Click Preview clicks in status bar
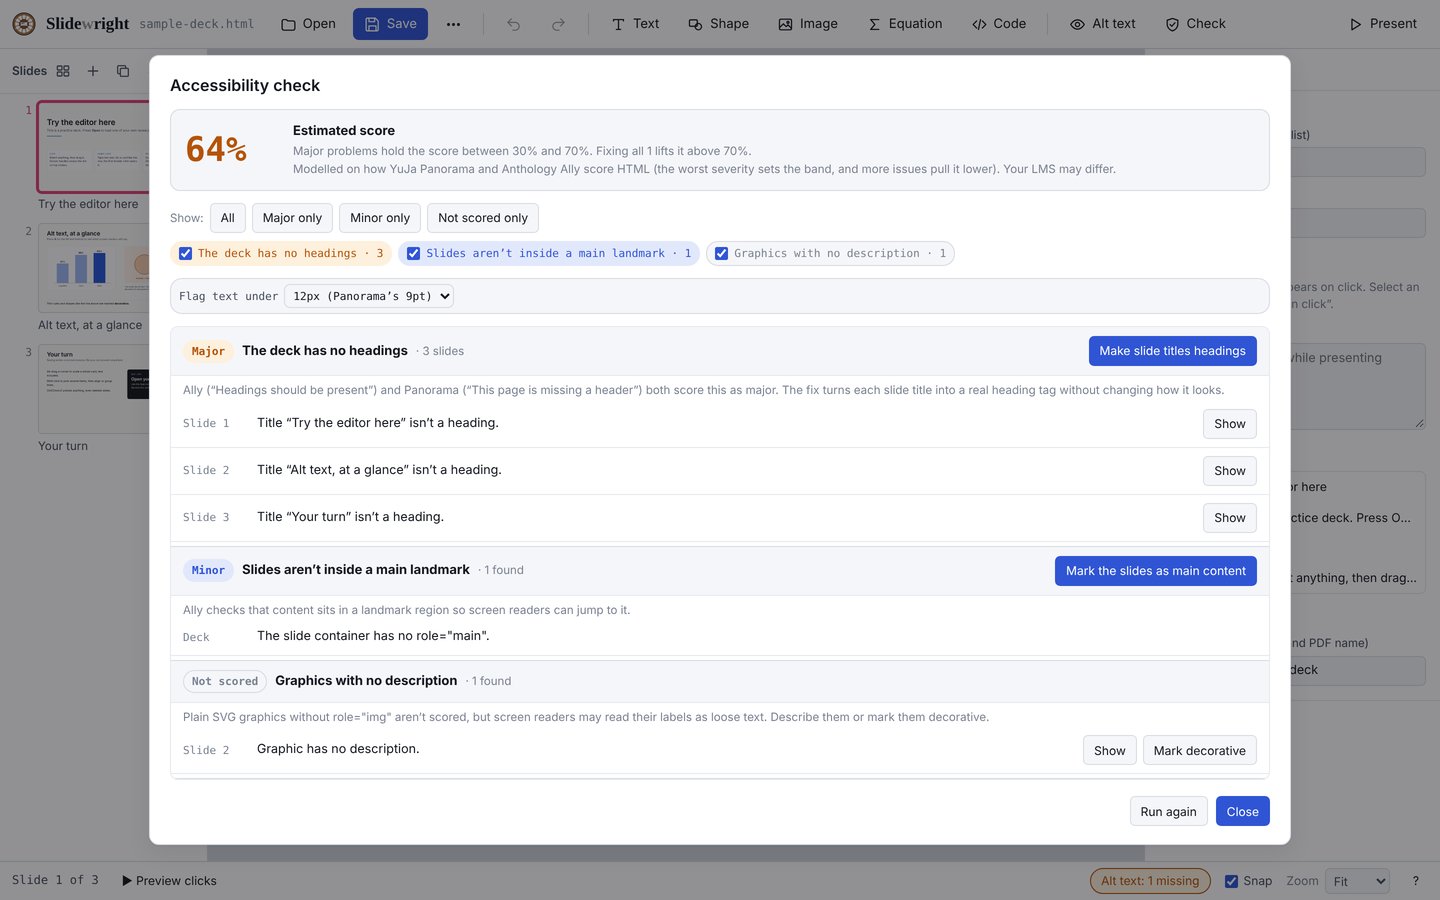 point(169,881)
